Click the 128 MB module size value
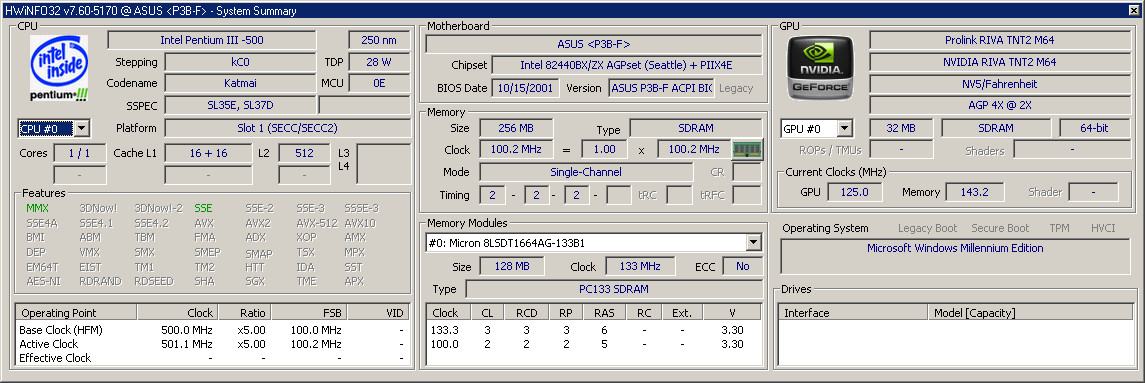This screenshot has height=383, width=1145. pyautogui.click(x=513, y=266)
